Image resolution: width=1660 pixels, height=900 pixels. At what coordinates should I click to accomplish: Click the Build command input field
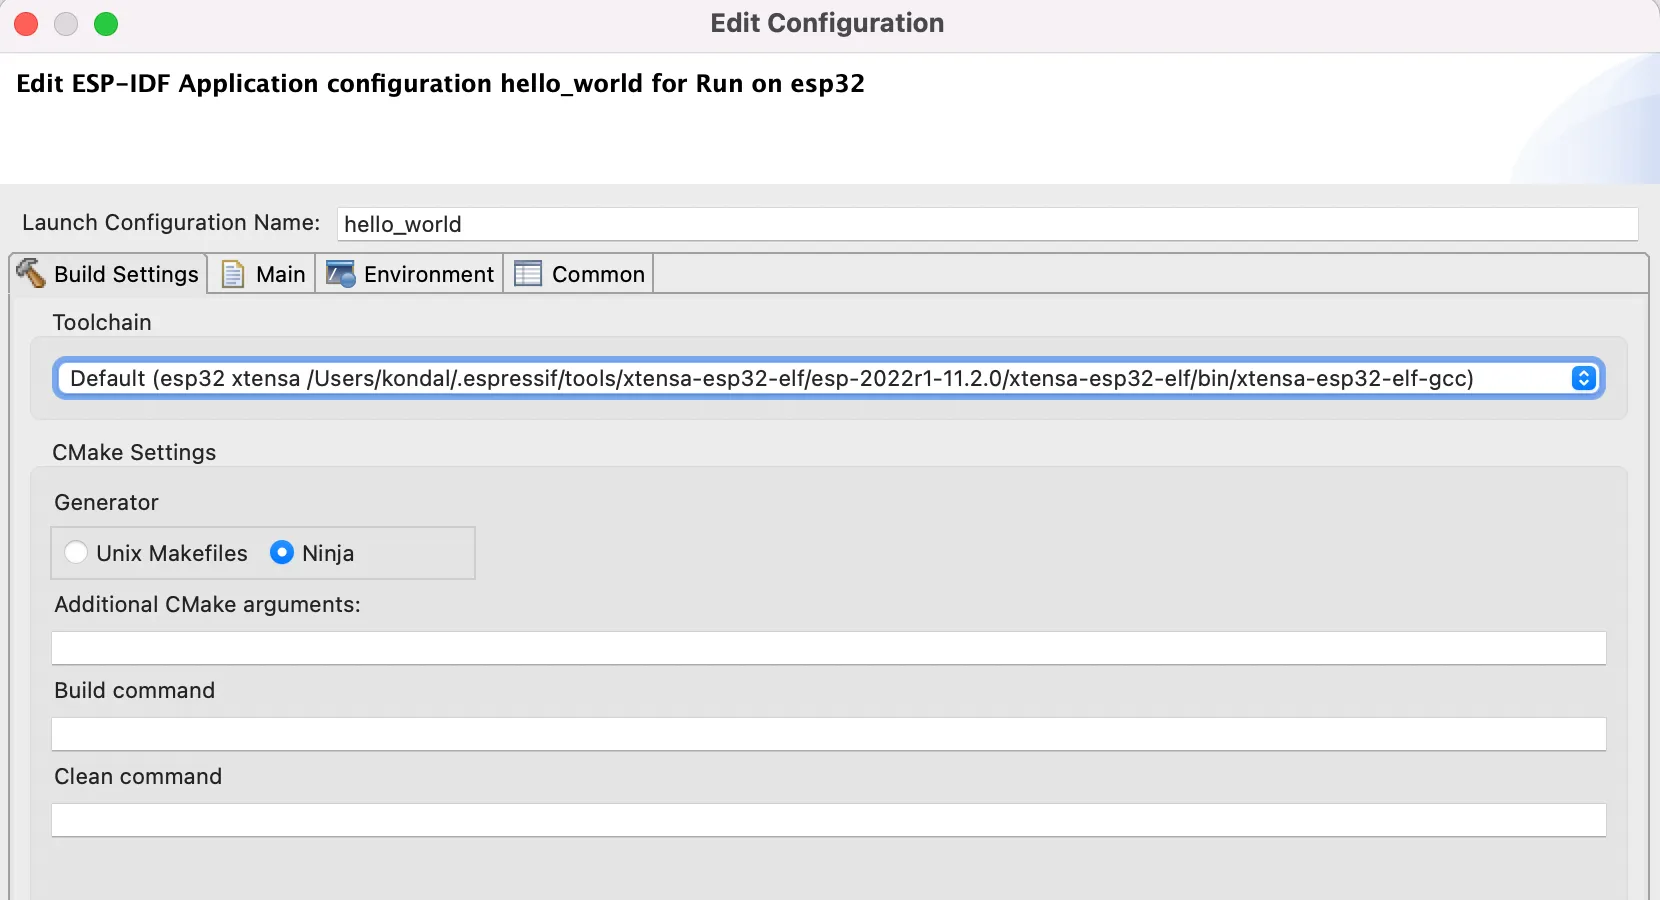[x=828, y=734]
